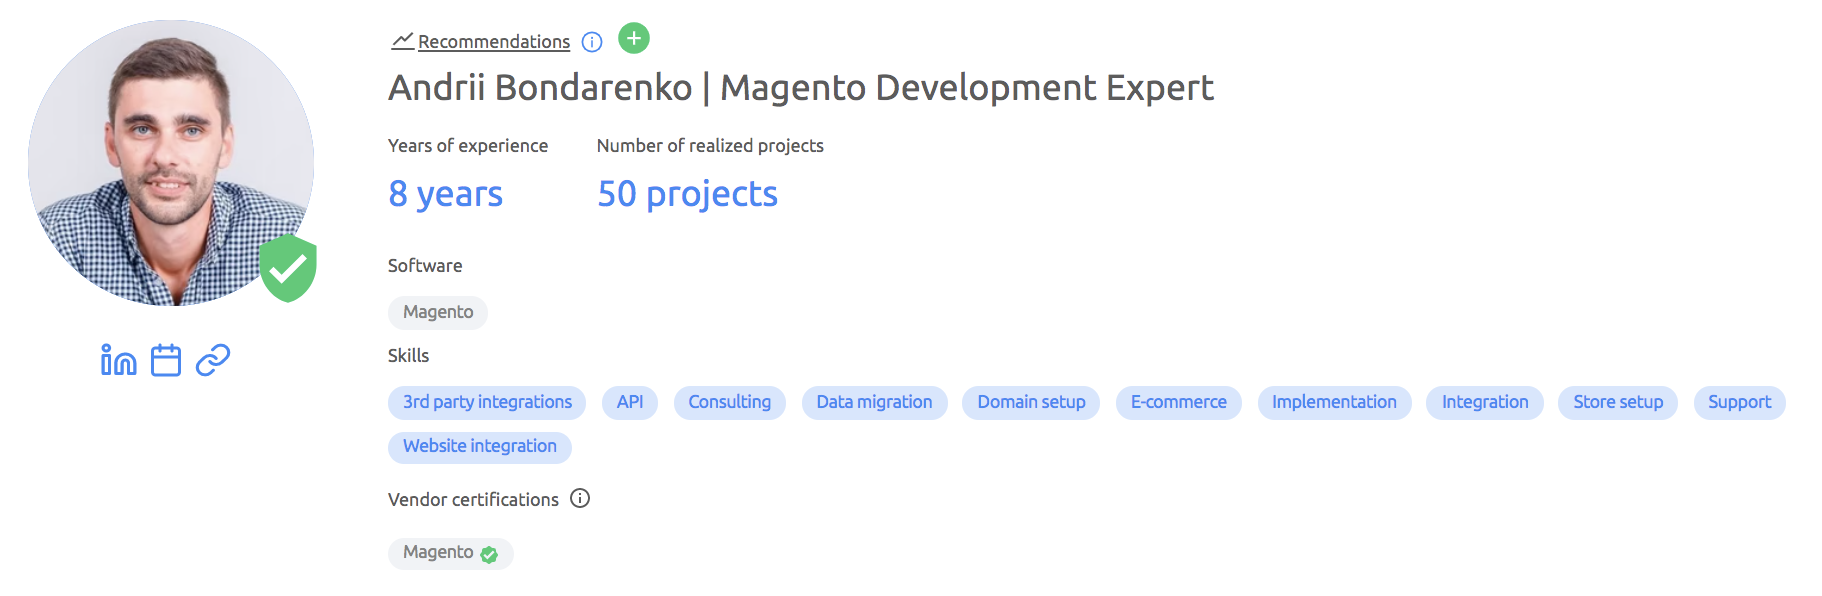
Task: Click the Vendor certifications info icon
Action: (x=580, y=498)
